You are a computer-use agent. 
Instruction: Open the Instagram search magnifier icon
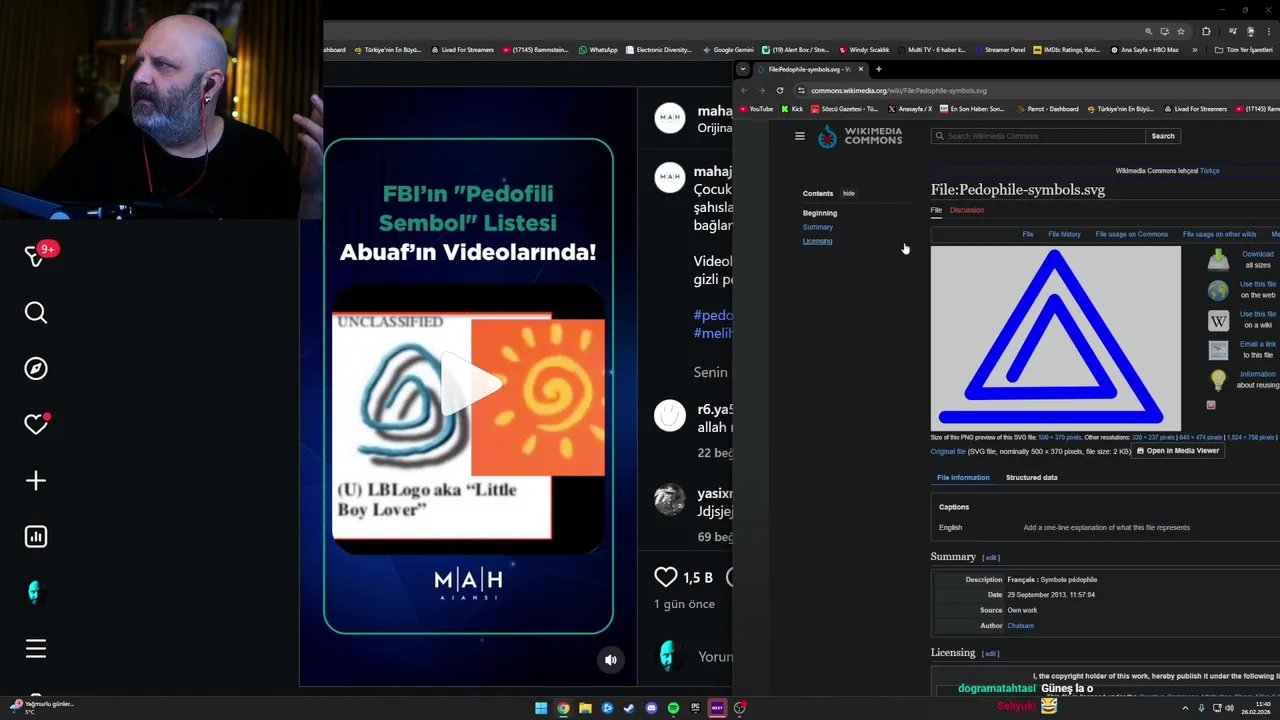tap(36, 313)
